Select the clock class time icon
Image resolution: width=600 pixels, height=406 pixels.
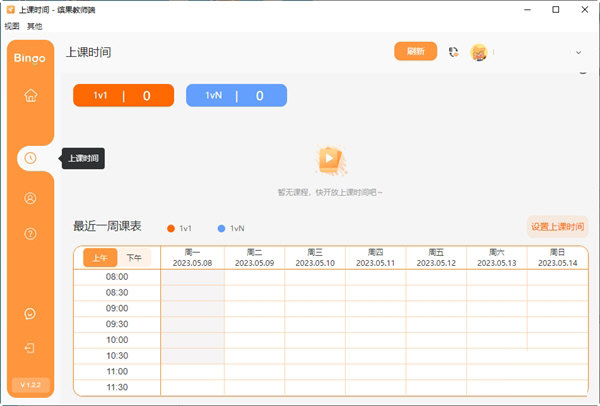point(30,158)
